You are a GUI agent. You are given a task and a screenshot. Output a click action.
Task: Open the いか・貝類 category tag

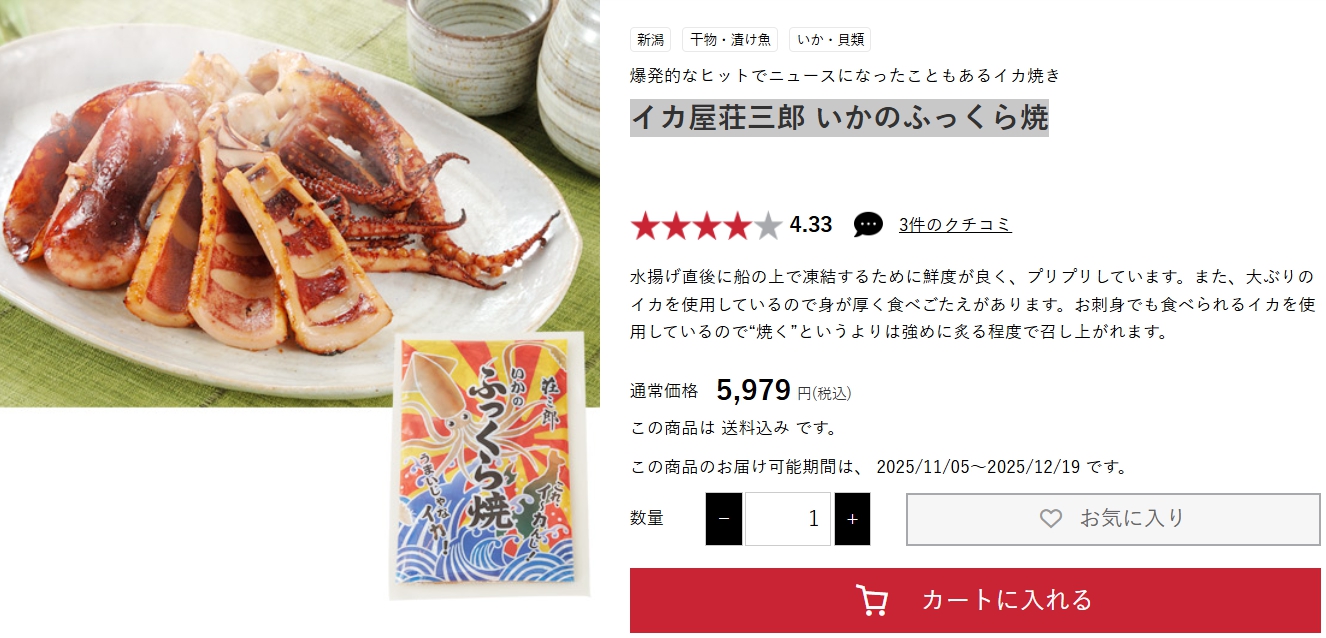point(830,40)
